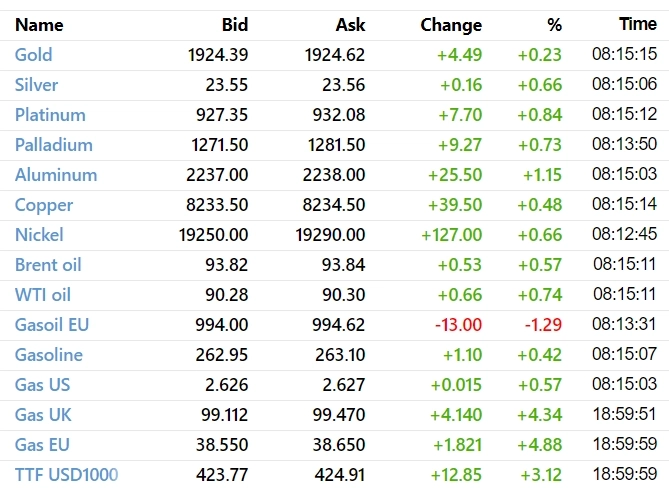Viewport: 669px width, 496px height.
Task: Click the Gas EU link
Action: click(x=42, y=445)
